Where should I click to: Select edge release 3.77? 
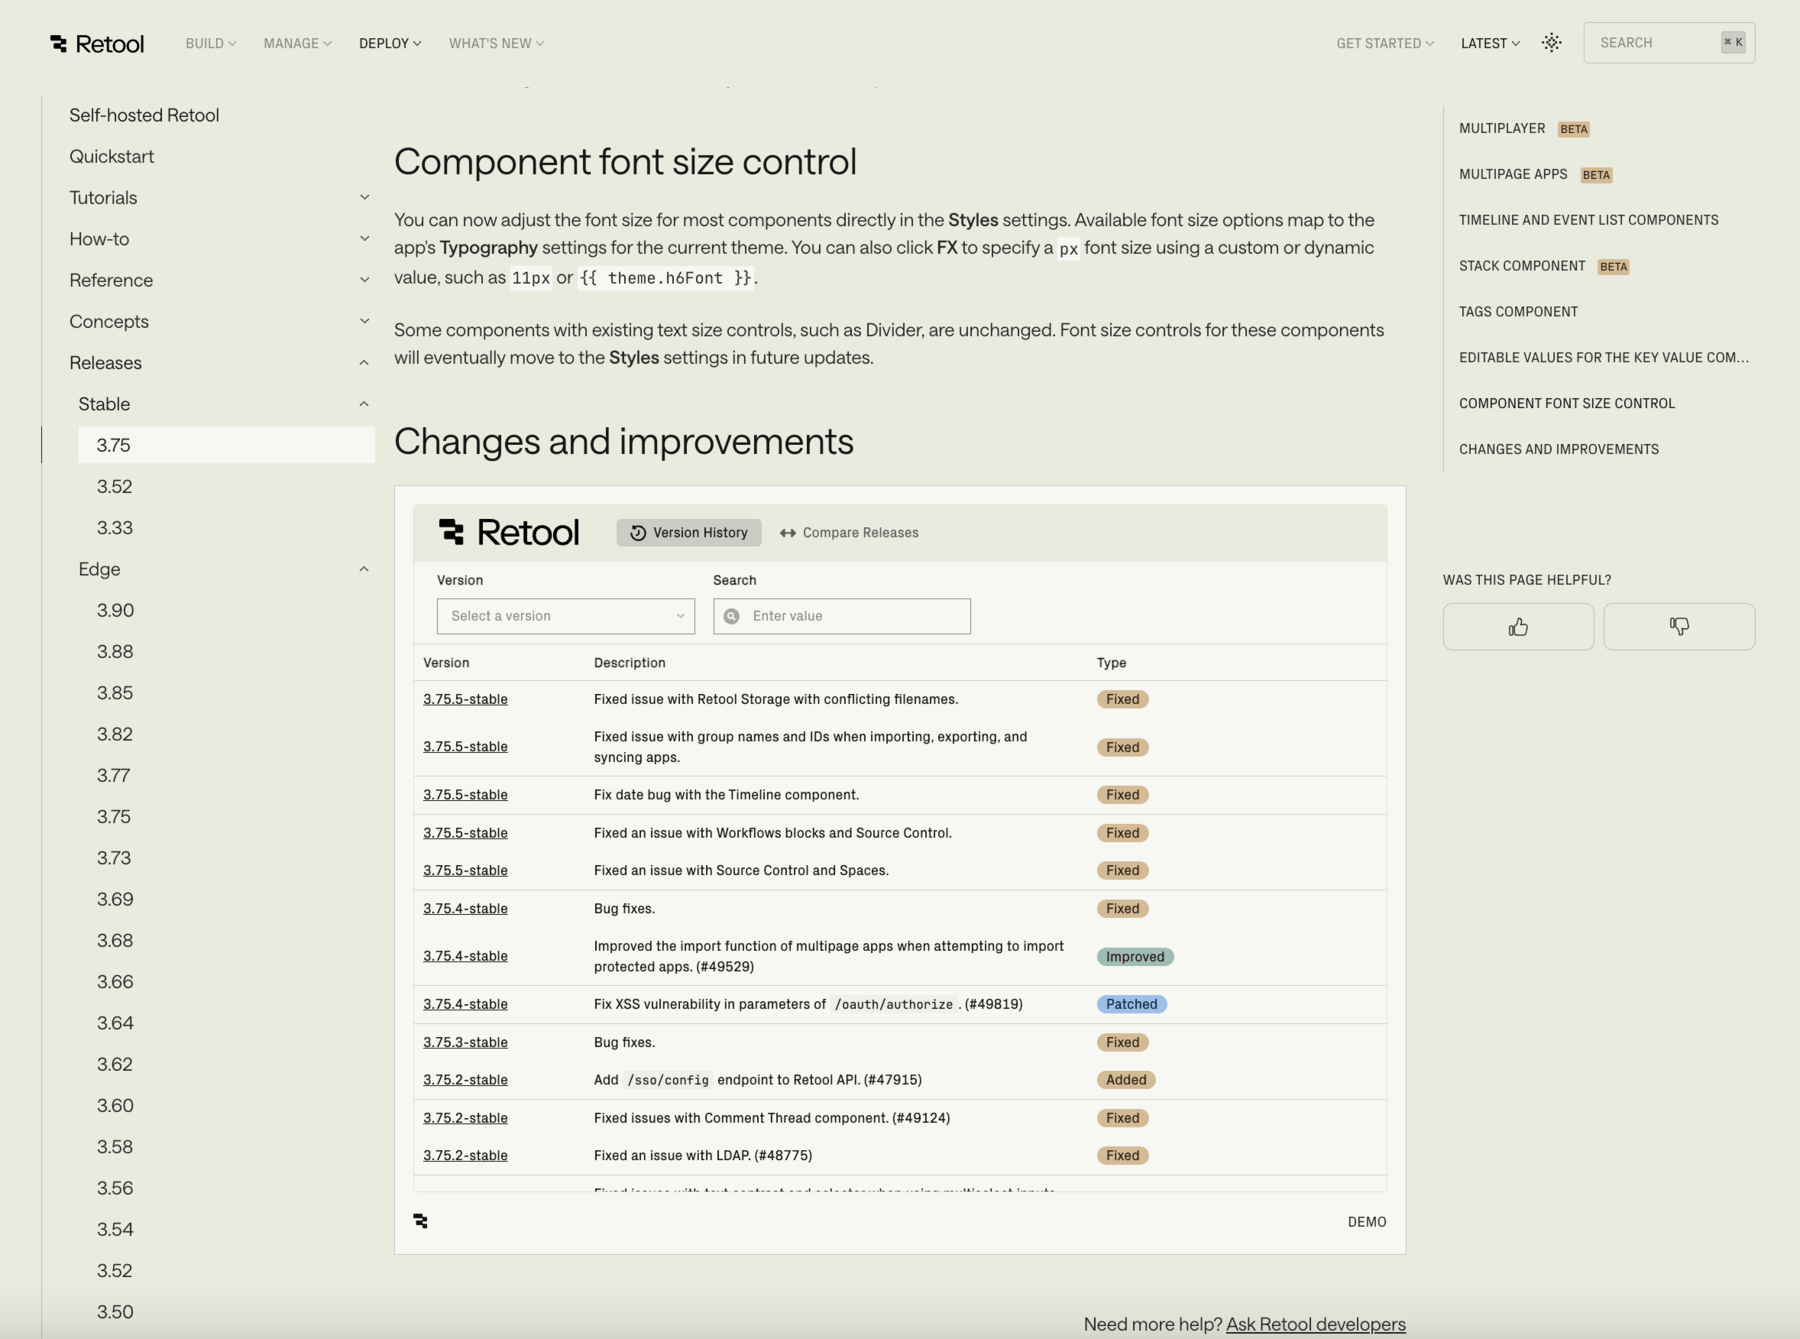(114, 775)
